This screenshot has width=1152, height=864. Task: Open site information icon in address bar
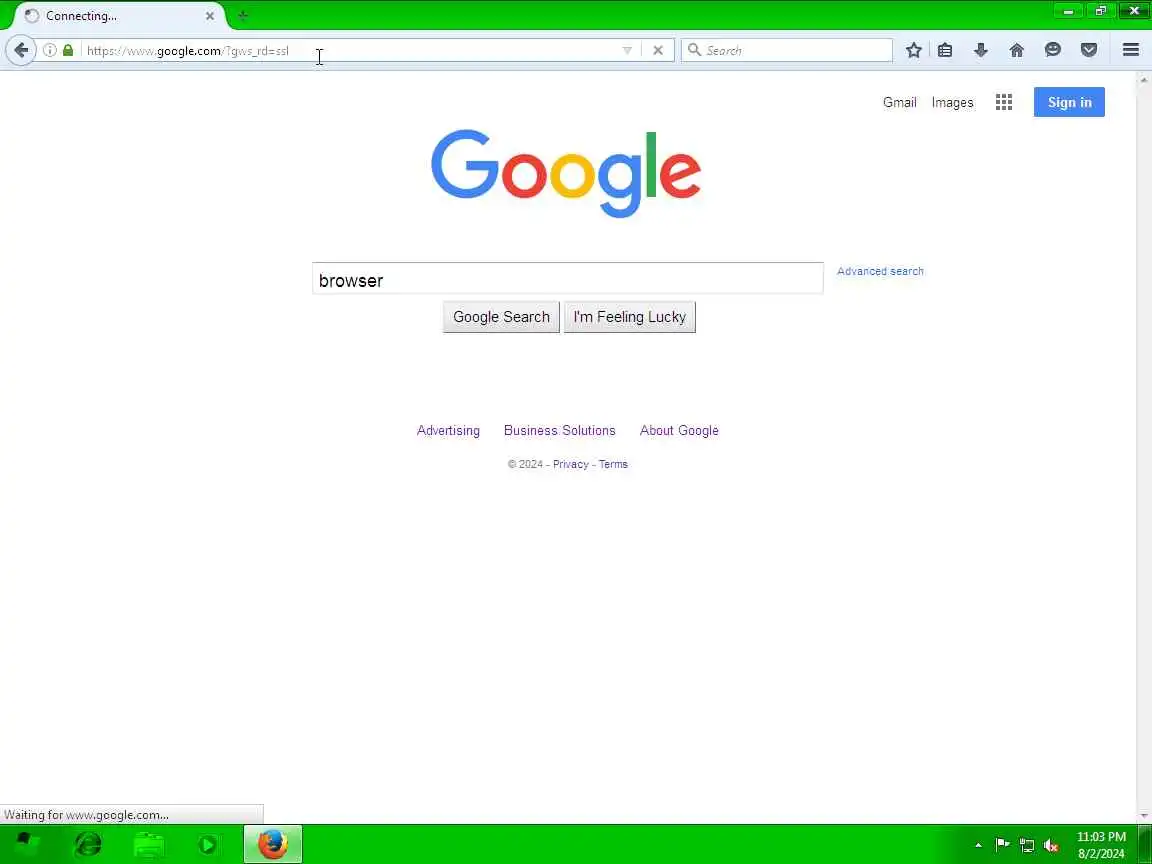click(x=49, y=50)
